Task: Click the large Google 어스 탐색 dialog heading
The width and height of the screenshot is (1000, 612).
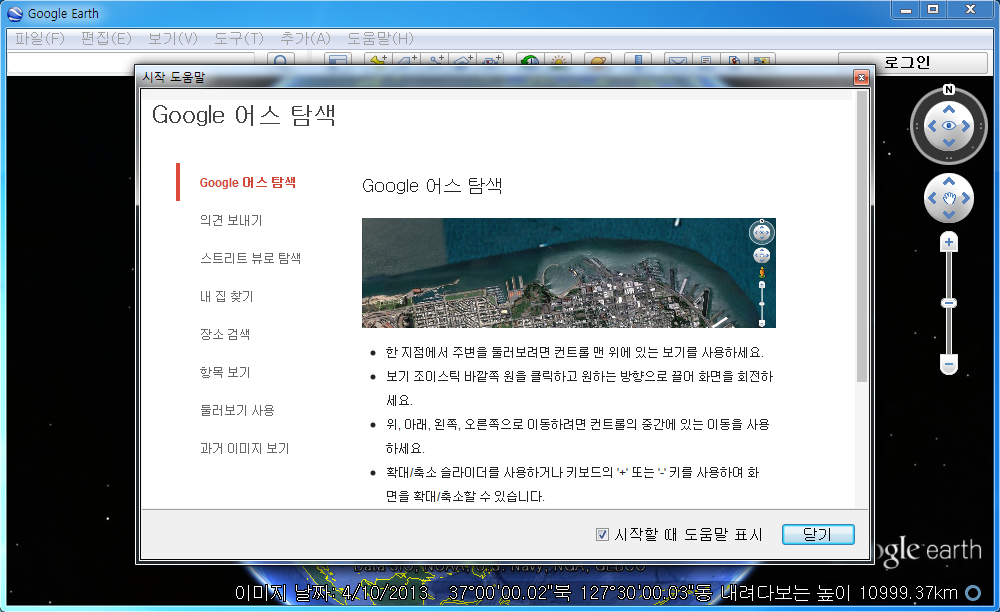Action: [244, 115]
